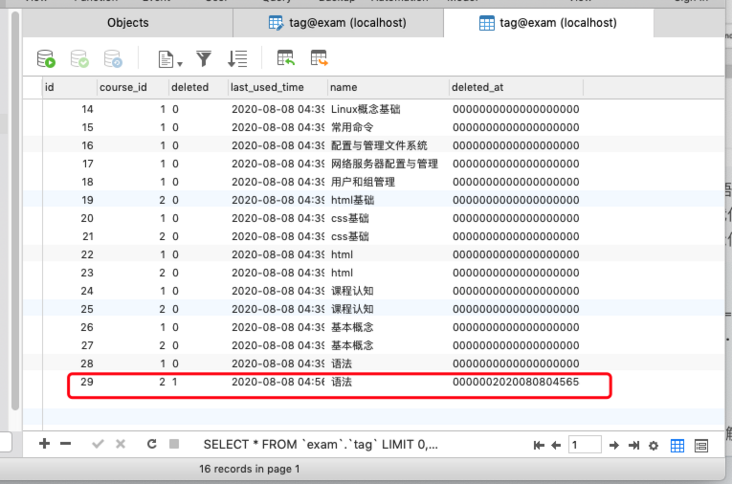The height and width of the screenshot is (484, 732).
Task: Click deleted_at value 000000202008080​4565
Action: point(515,382)
